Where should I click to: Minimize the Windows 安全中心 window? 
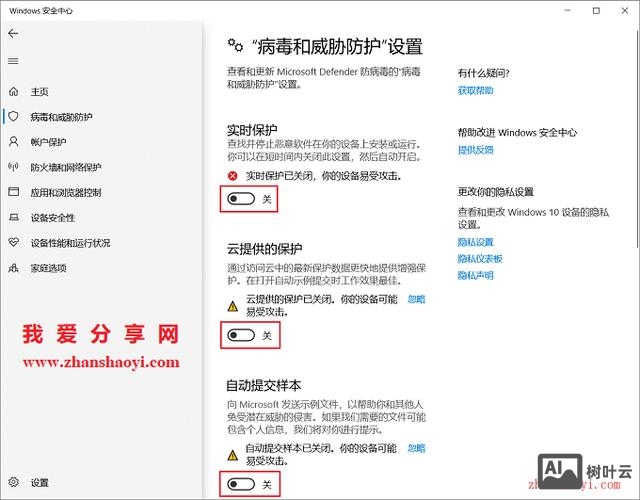[x=567, y=11]
